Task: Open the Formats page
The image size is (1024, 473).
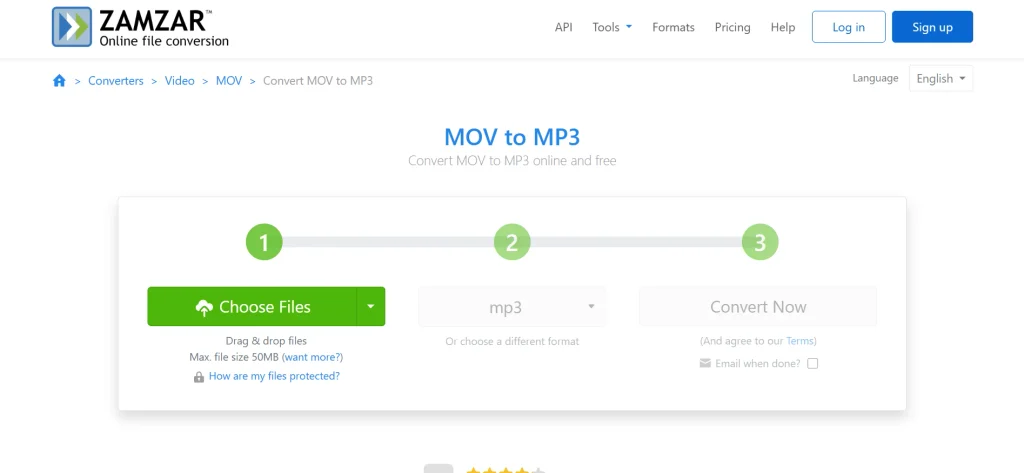Action: coord(673,27)
